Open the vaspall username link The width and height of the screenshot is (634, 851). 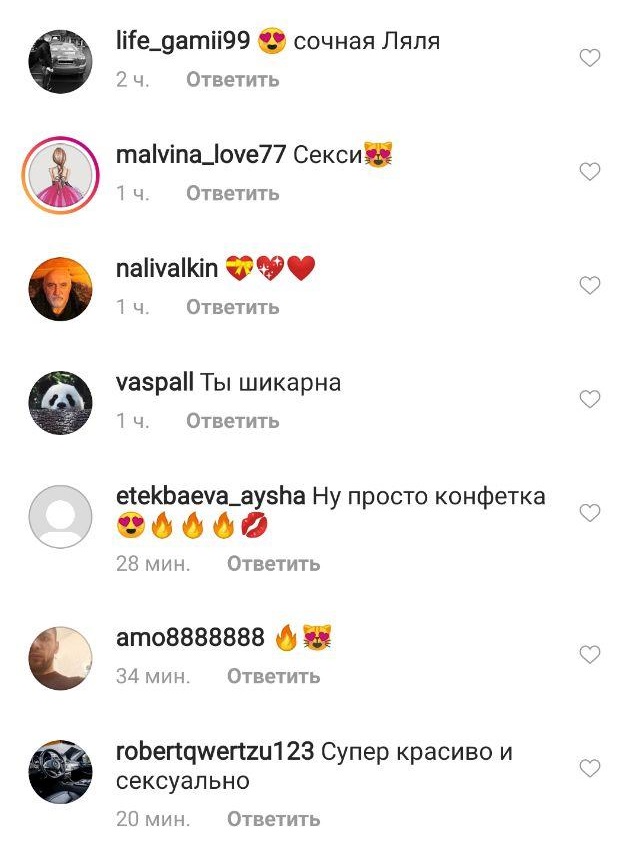click(155, 383)
